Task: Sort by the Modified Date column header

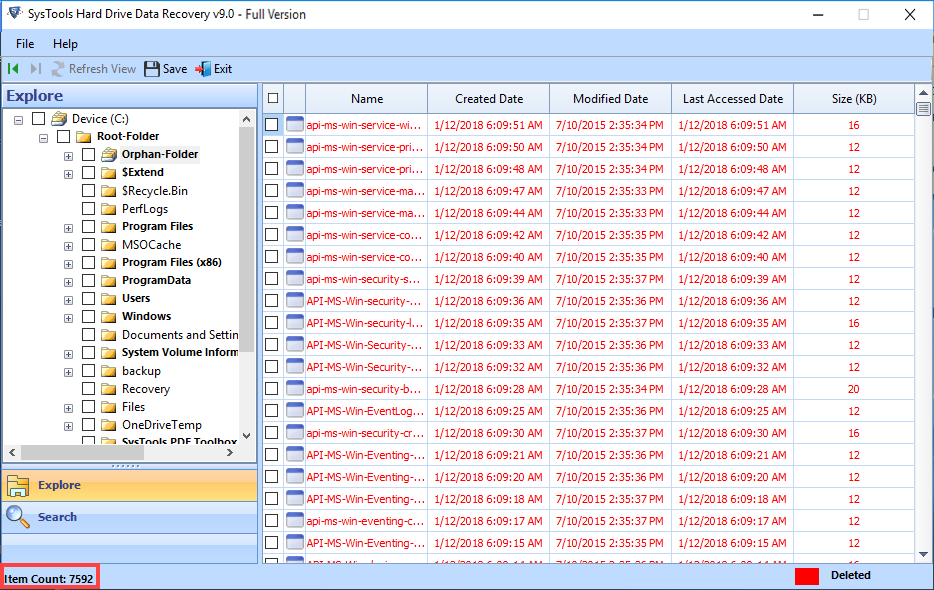Action: click(610, 99)
